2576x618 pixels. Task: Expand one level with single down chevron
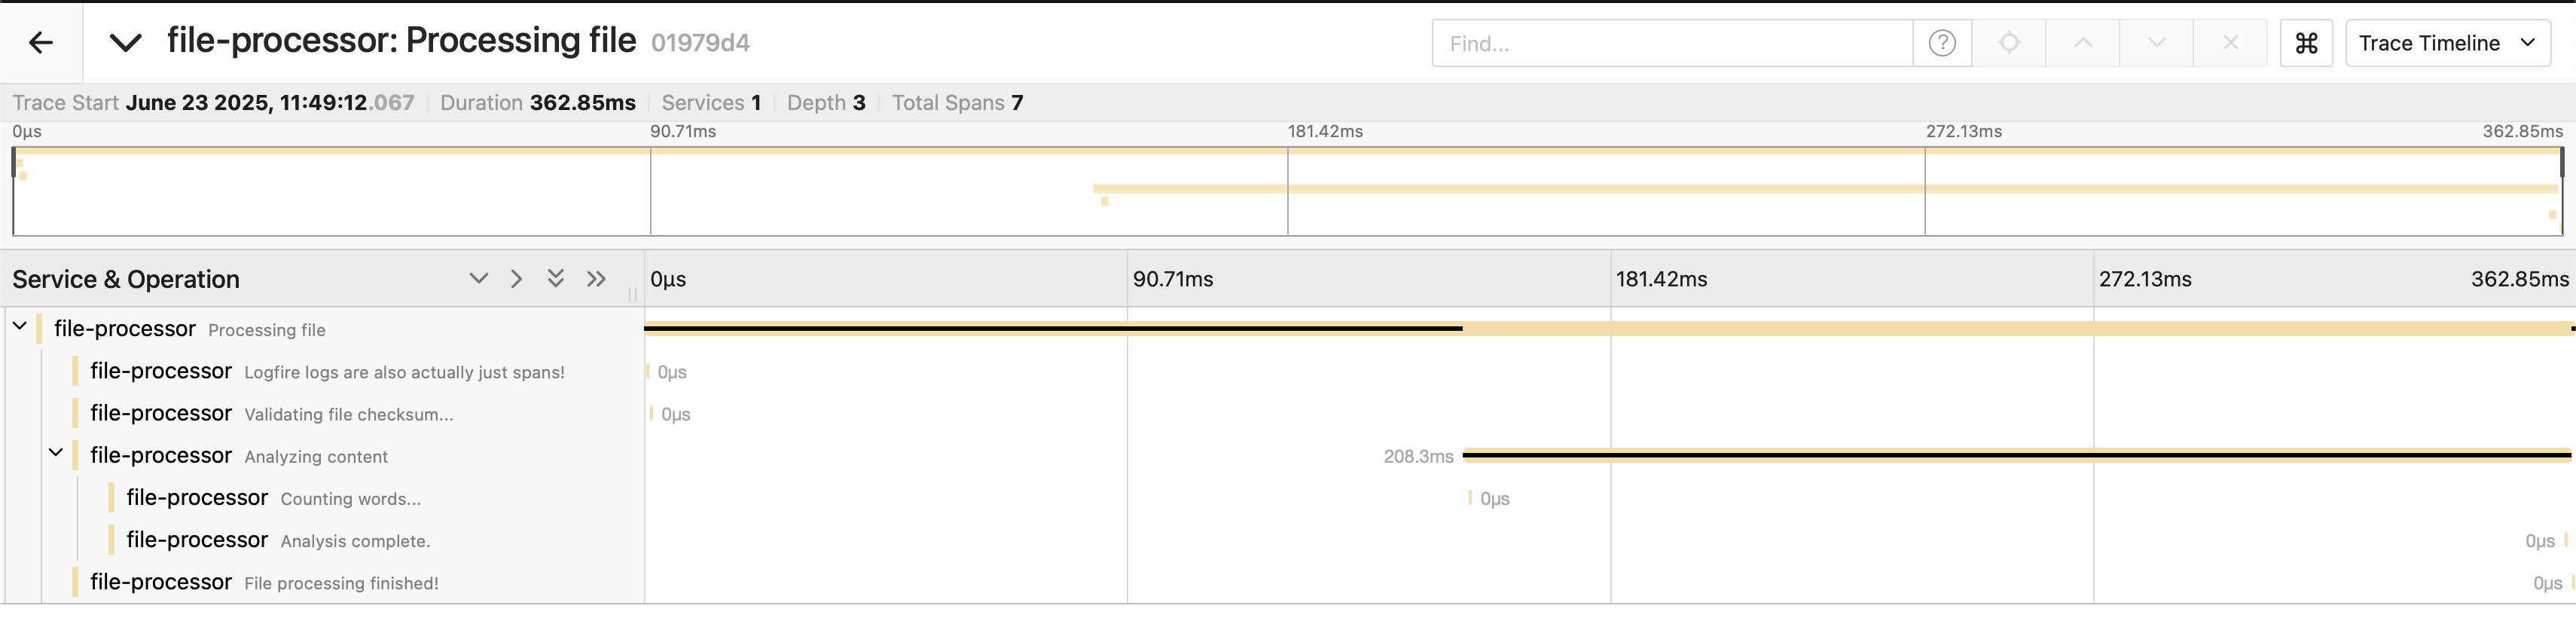[479, 279]
